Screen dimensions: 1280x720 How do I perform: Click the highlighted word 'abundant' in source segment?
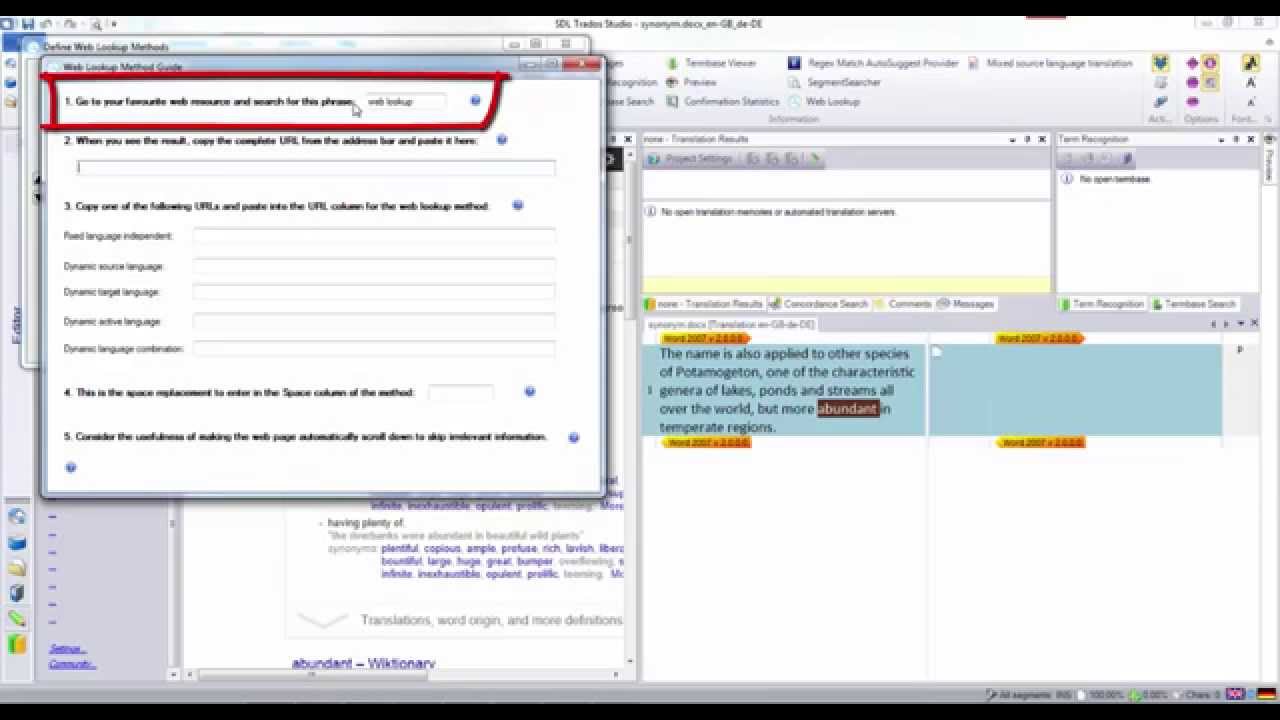(847, 408)
